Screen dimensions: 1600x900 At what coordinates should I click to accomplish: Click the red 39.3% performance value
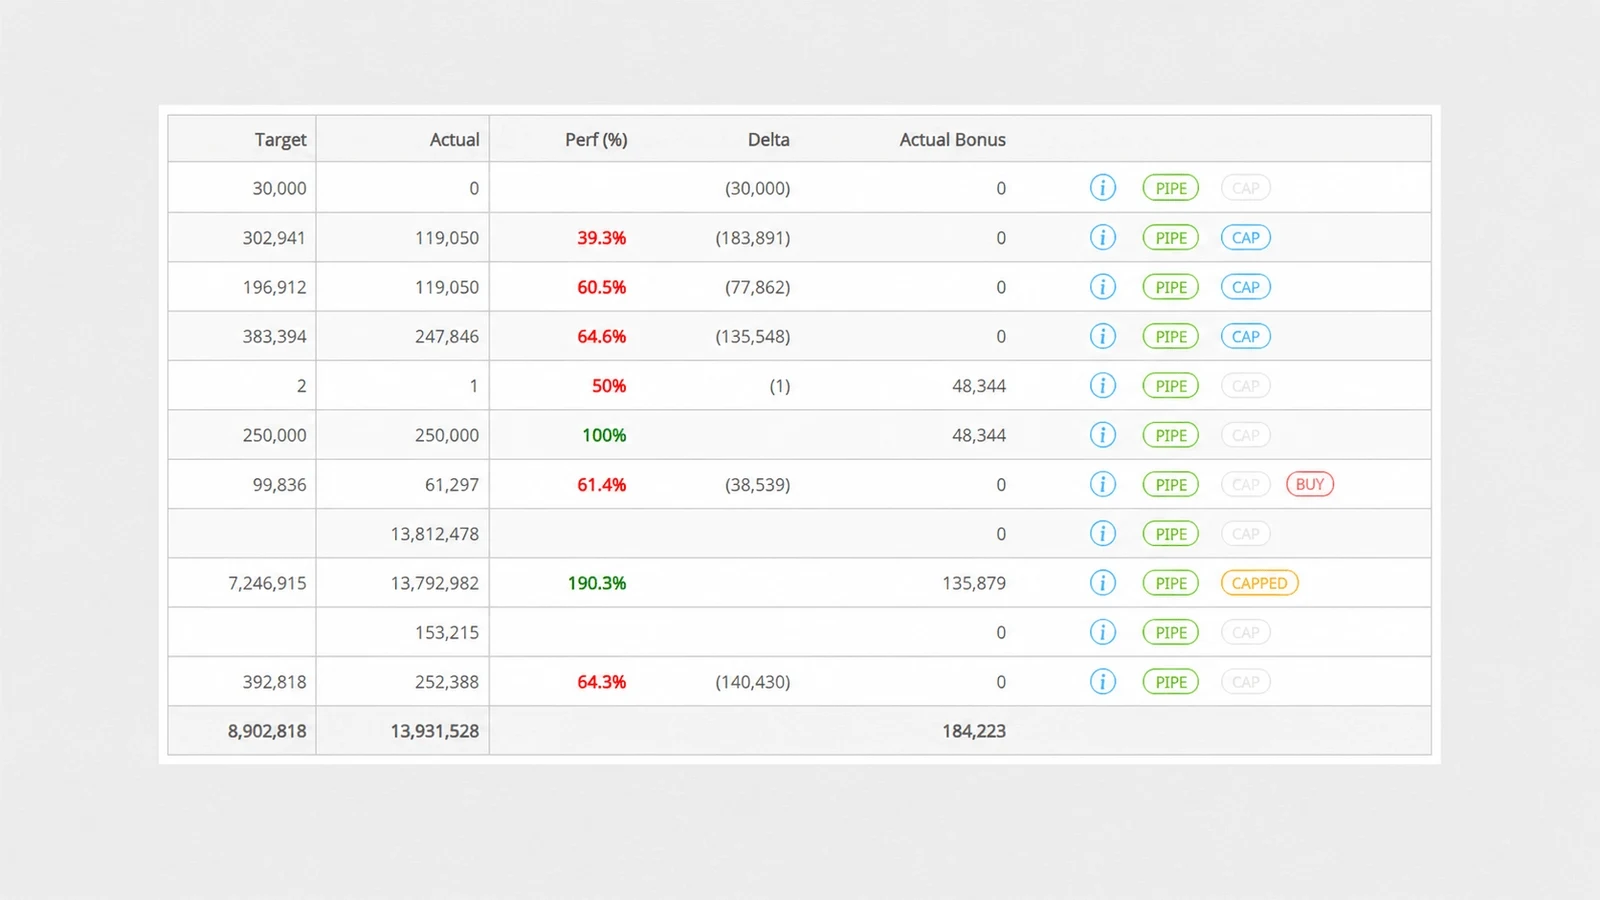[x=601, y=238]
